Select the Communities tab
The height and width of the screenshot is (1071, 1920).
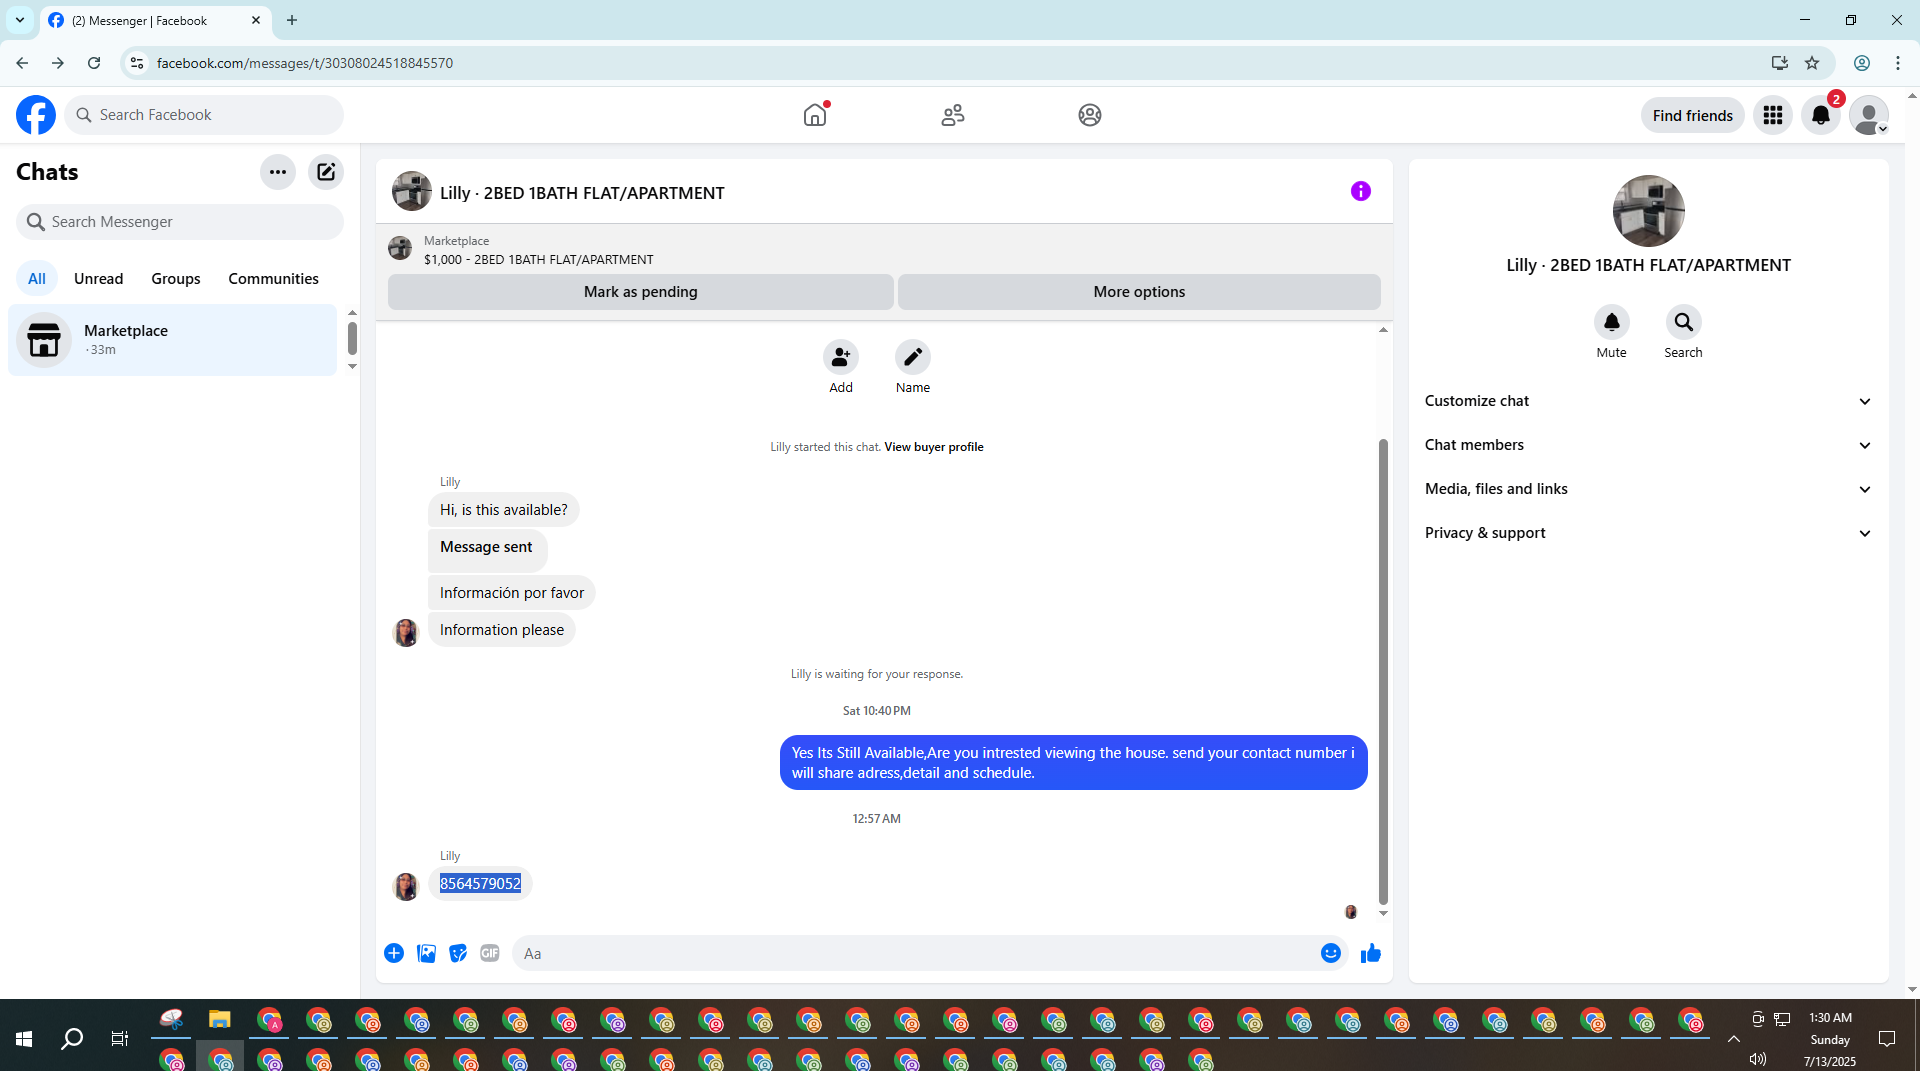click(273, 279)
